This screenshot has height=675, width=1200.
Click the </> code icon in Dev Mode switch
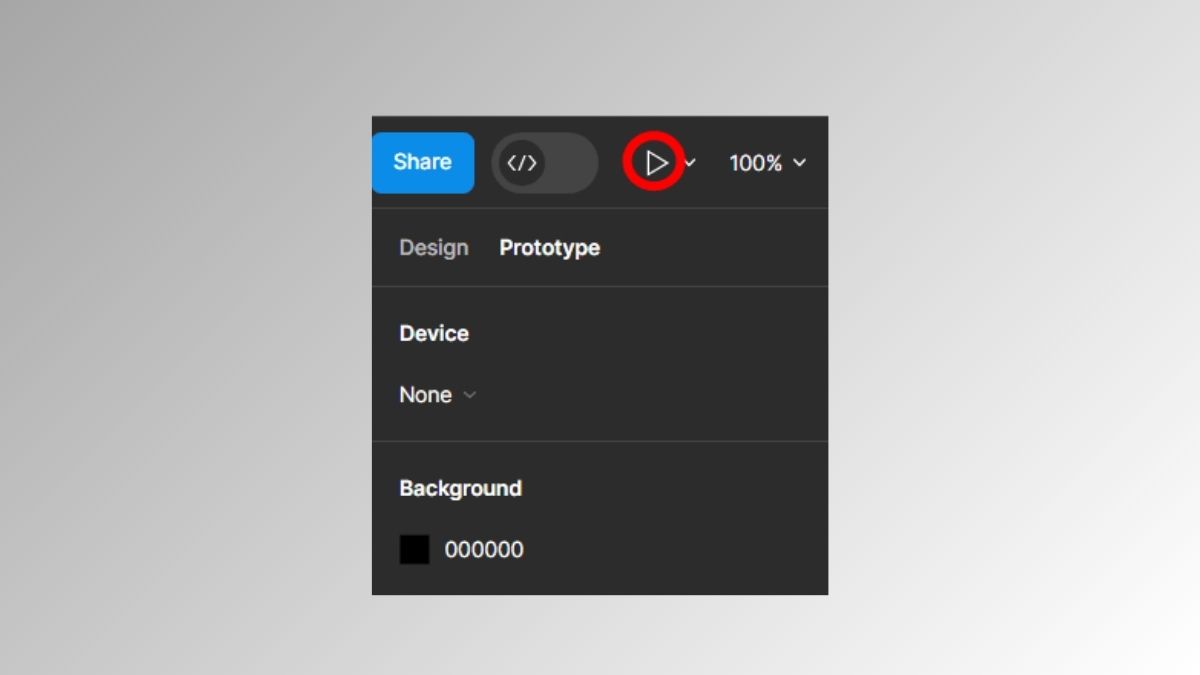(x=522, y=163)
